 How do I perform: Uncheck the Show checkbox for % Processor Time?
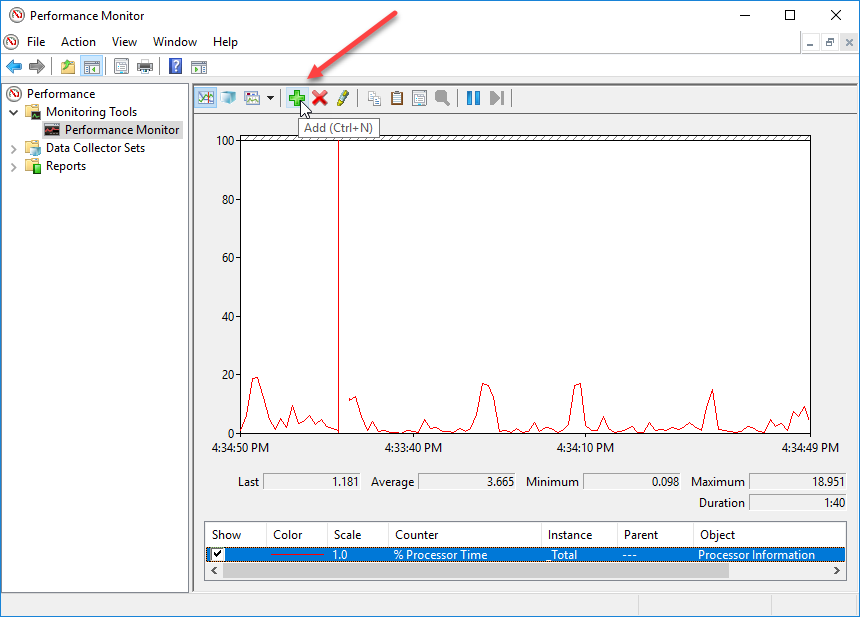(218, 555)
